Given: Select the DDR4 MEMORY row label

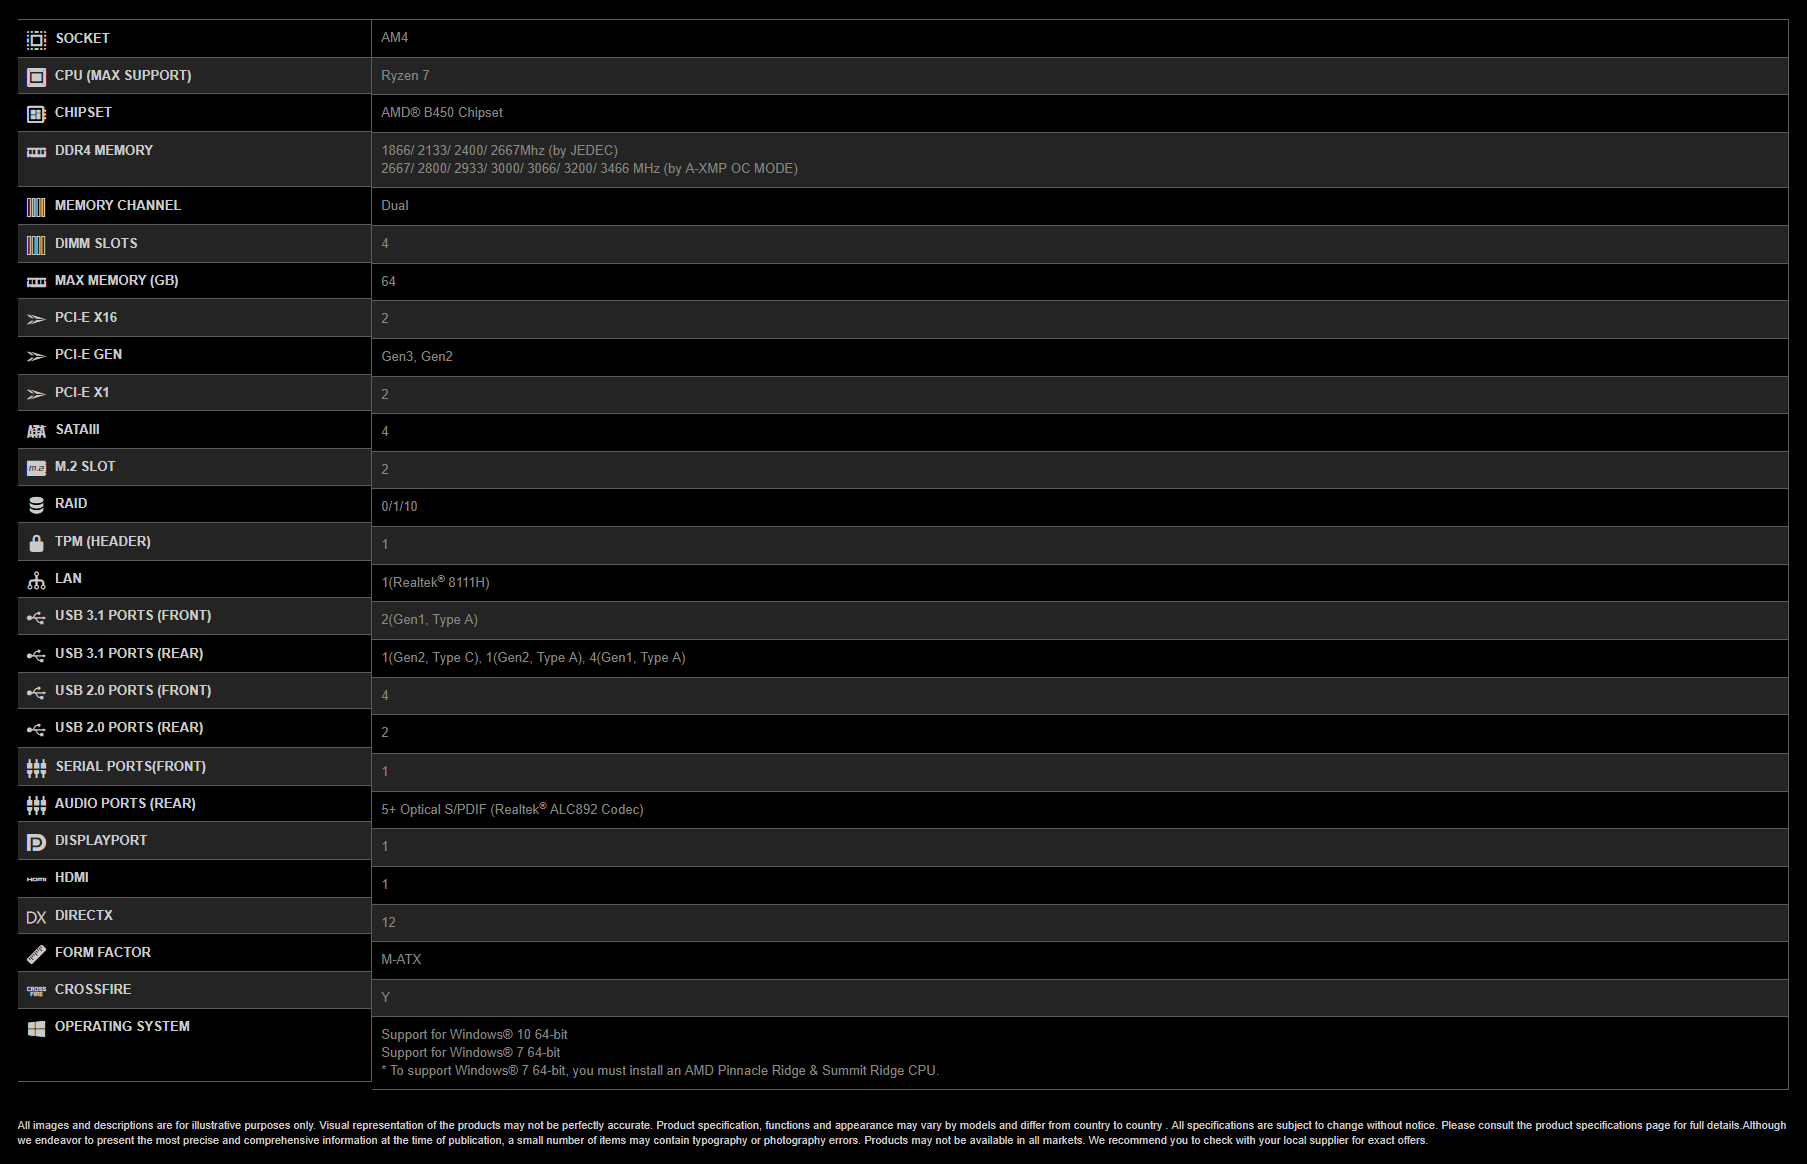Looking at the screenshot, I should [x=104, y=150].
